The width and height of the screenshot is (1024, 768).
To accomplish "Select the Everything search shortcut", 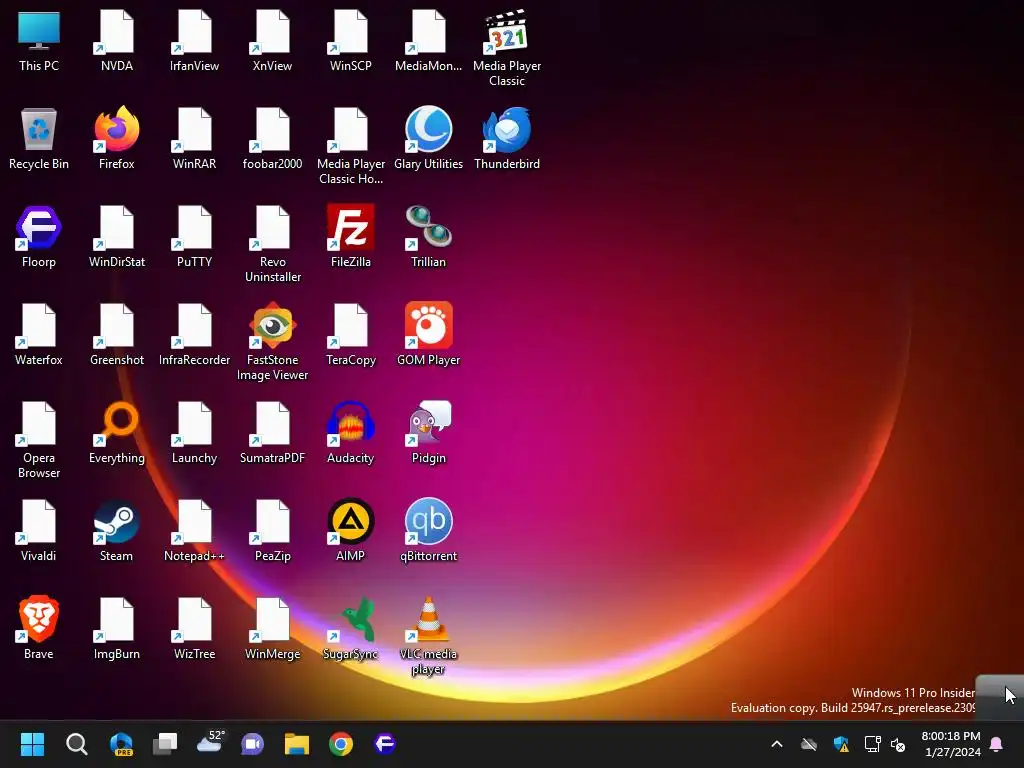I will click(x=116, y=433).
